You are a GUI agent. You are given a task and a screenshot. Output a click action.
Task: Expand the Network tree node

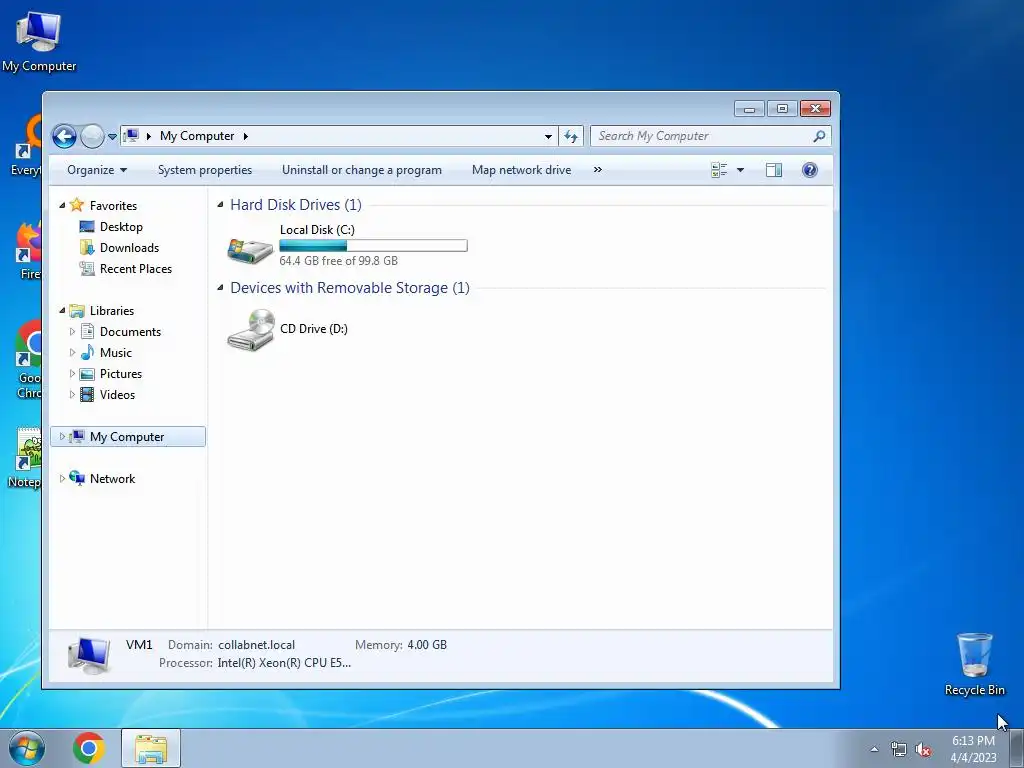pyautogui.click(x=62, y=479)
